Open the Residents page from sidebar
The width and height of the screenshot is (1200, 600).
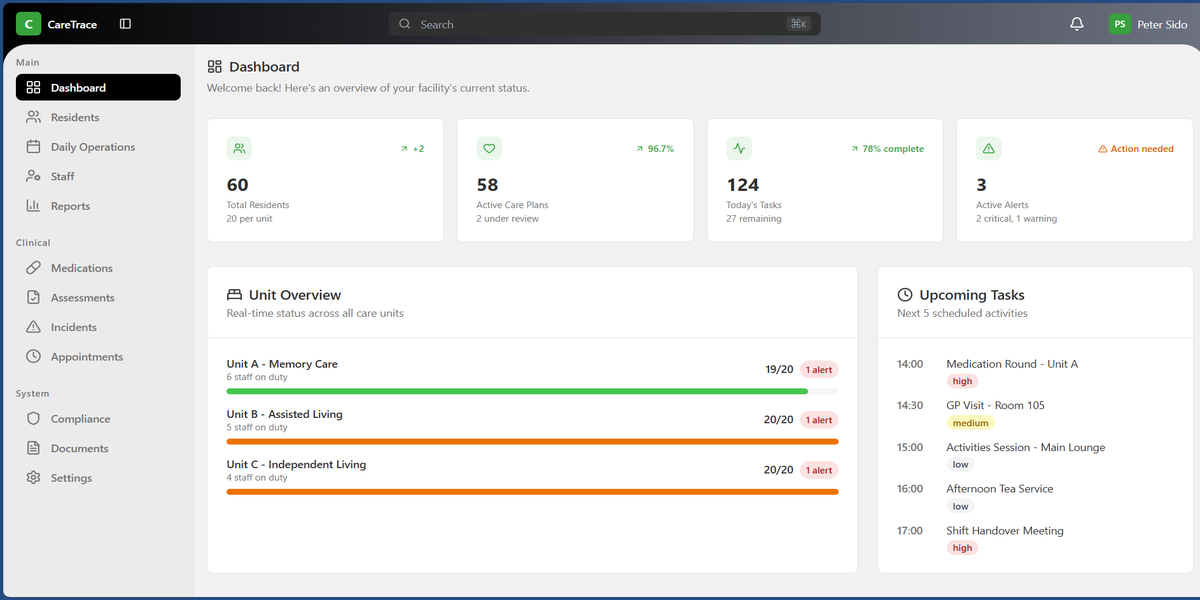coord(75,117)
